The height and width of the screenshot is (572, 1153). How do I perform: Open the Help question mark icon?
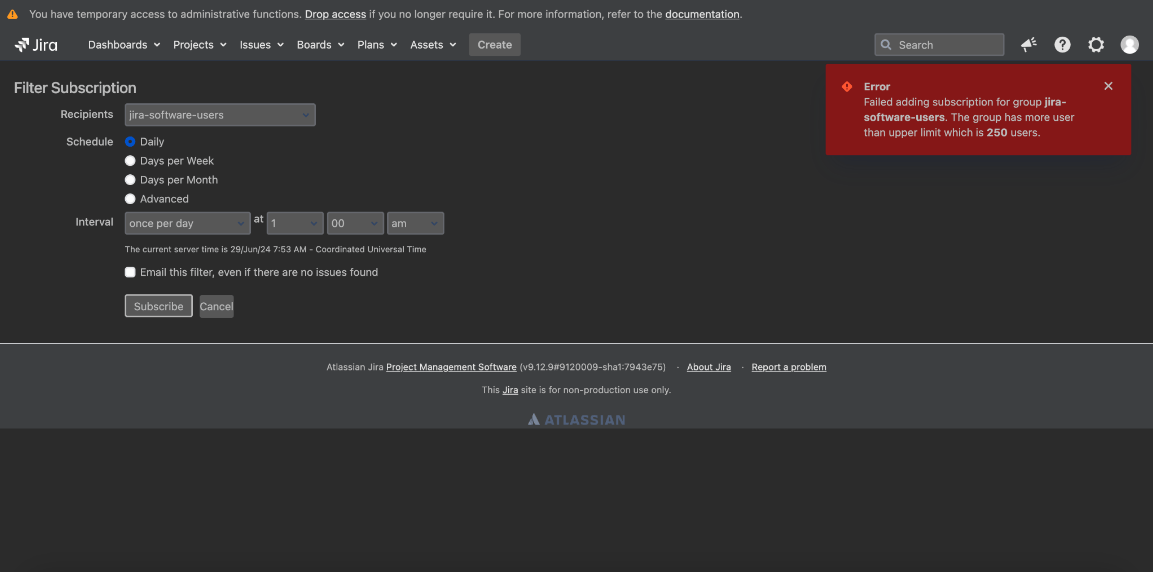pos(1062,45)
